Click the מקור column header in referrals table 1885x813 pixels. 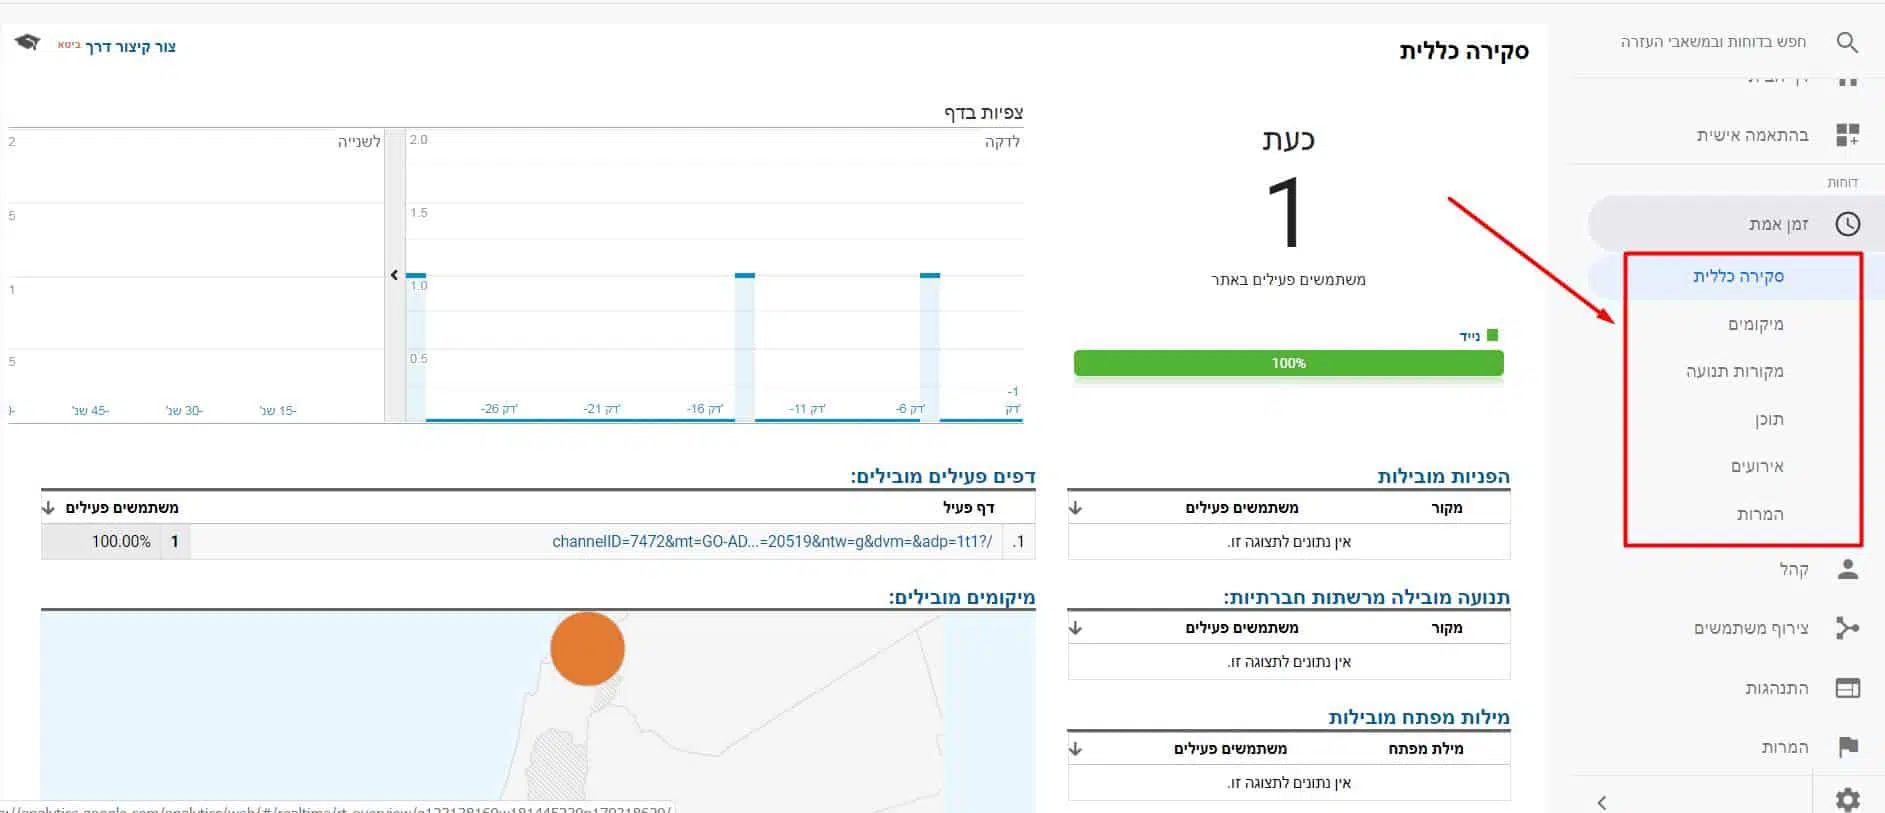pyautogui.click(x=1446, y=508)
